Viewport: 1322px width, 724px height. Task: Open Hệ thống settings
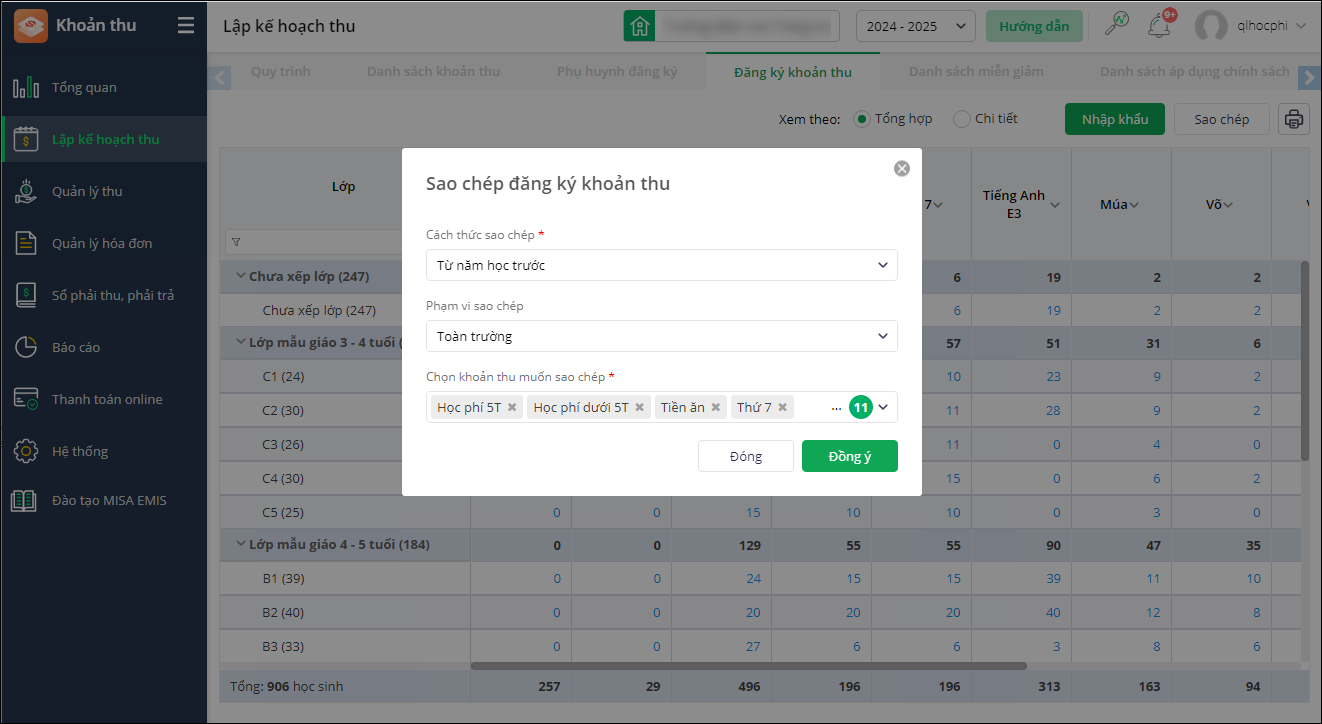click(80, 451)
